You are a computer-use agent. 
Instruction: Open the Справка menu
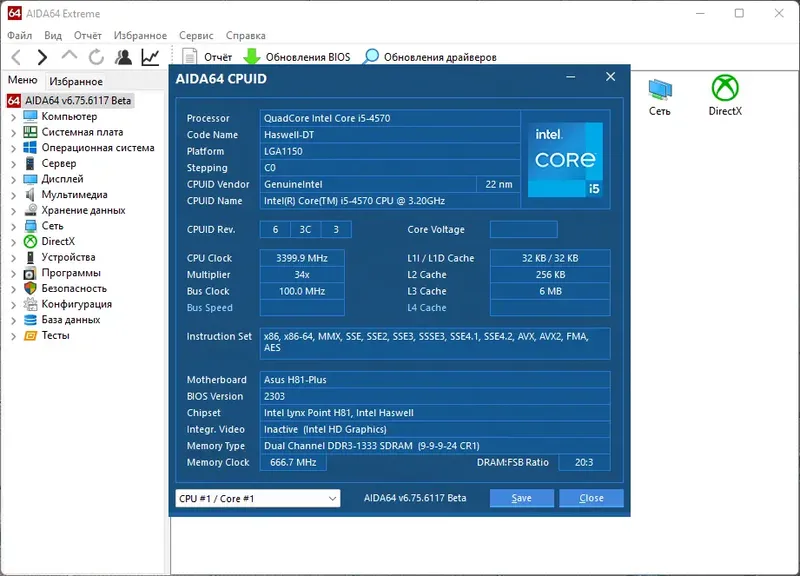245,35
